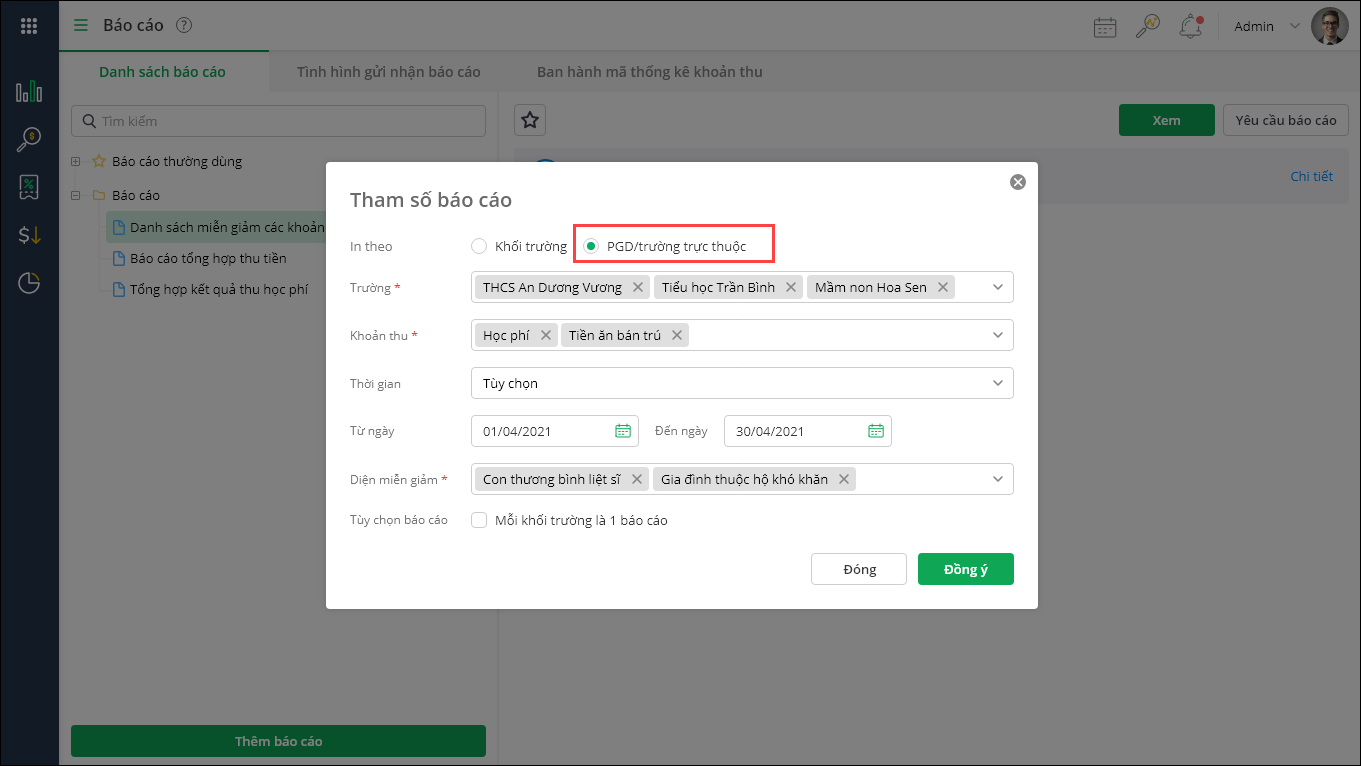Select the Khối trường radio button
This screenshot has height=766, width=1361.
tap(479, 246)
